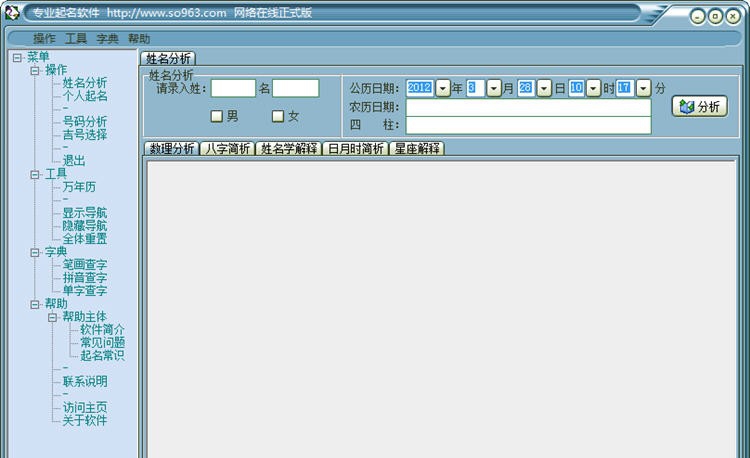Click the year value 2012 field
The height and width of the screenshot is (458, 750).
(x=420, y=88)
